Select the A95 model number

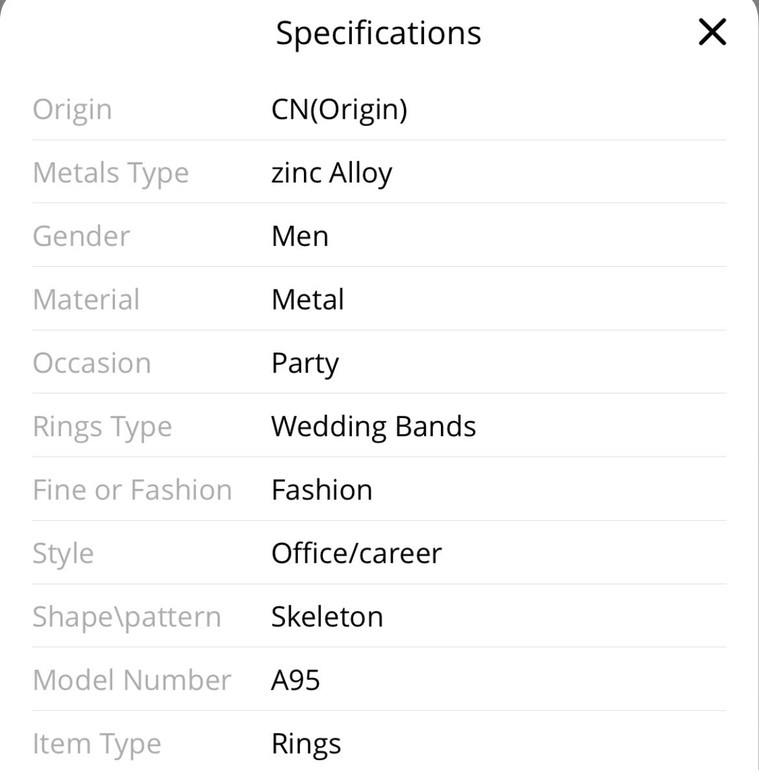[296, 681]
